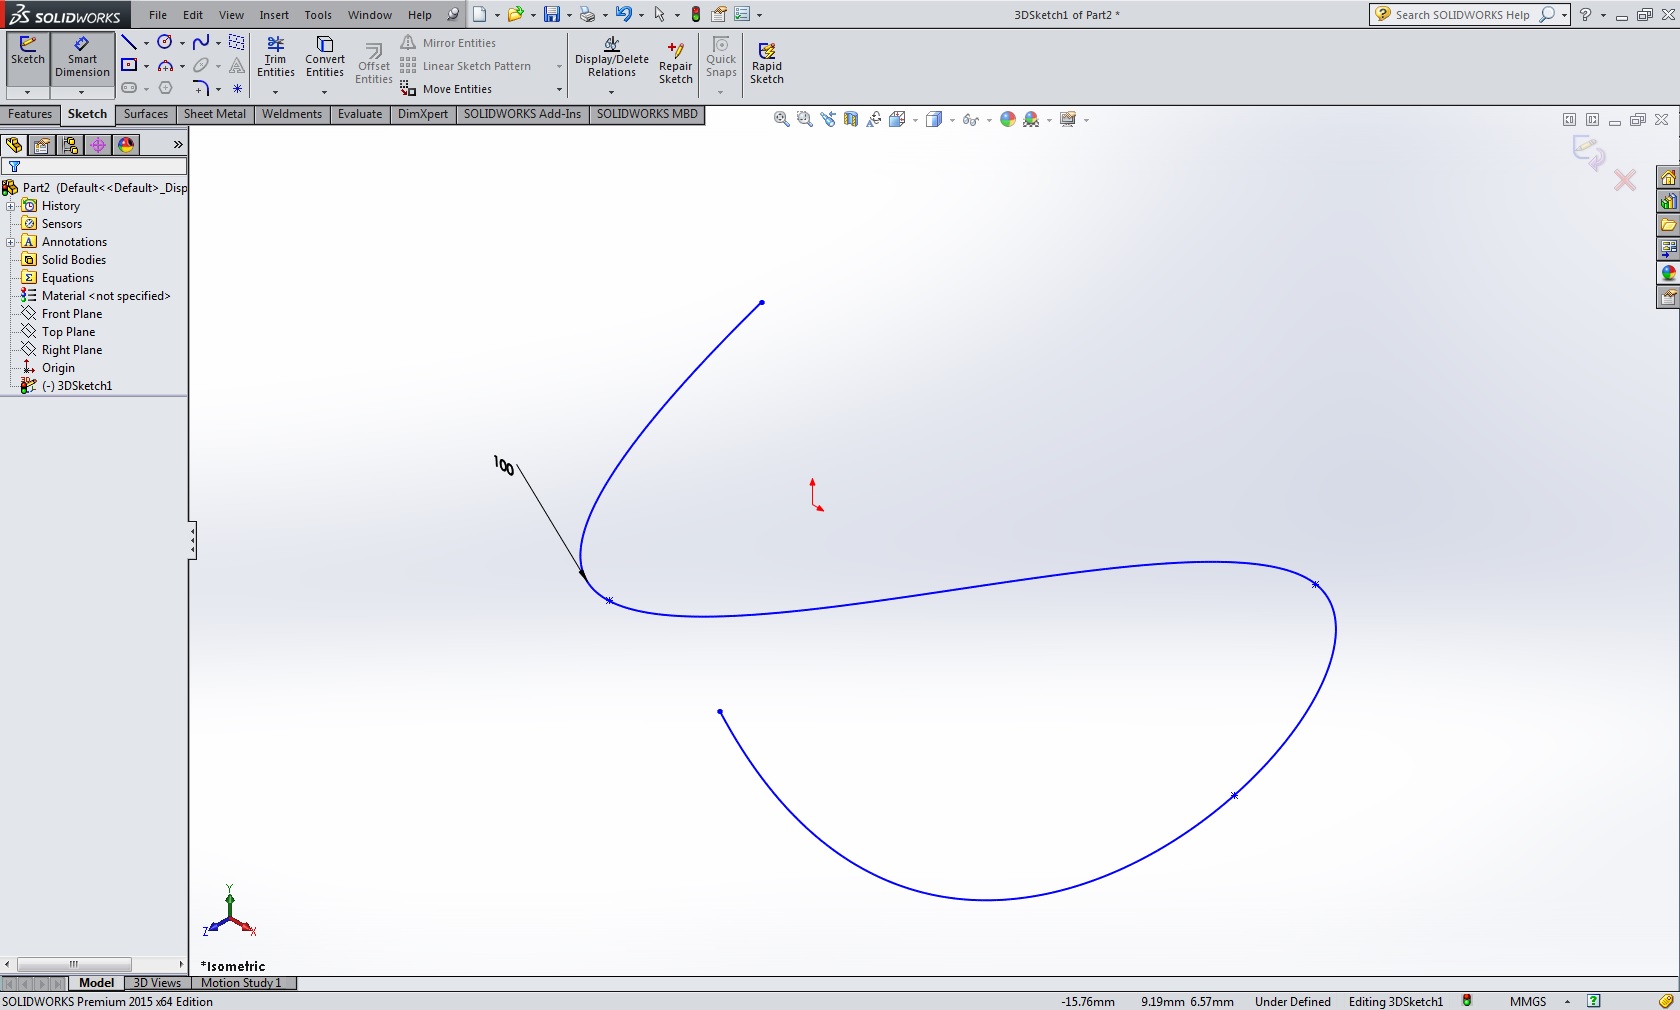1680x1010 pixels.
Task: Select the Smart Dimension tool
Action: tap(82, 57)
